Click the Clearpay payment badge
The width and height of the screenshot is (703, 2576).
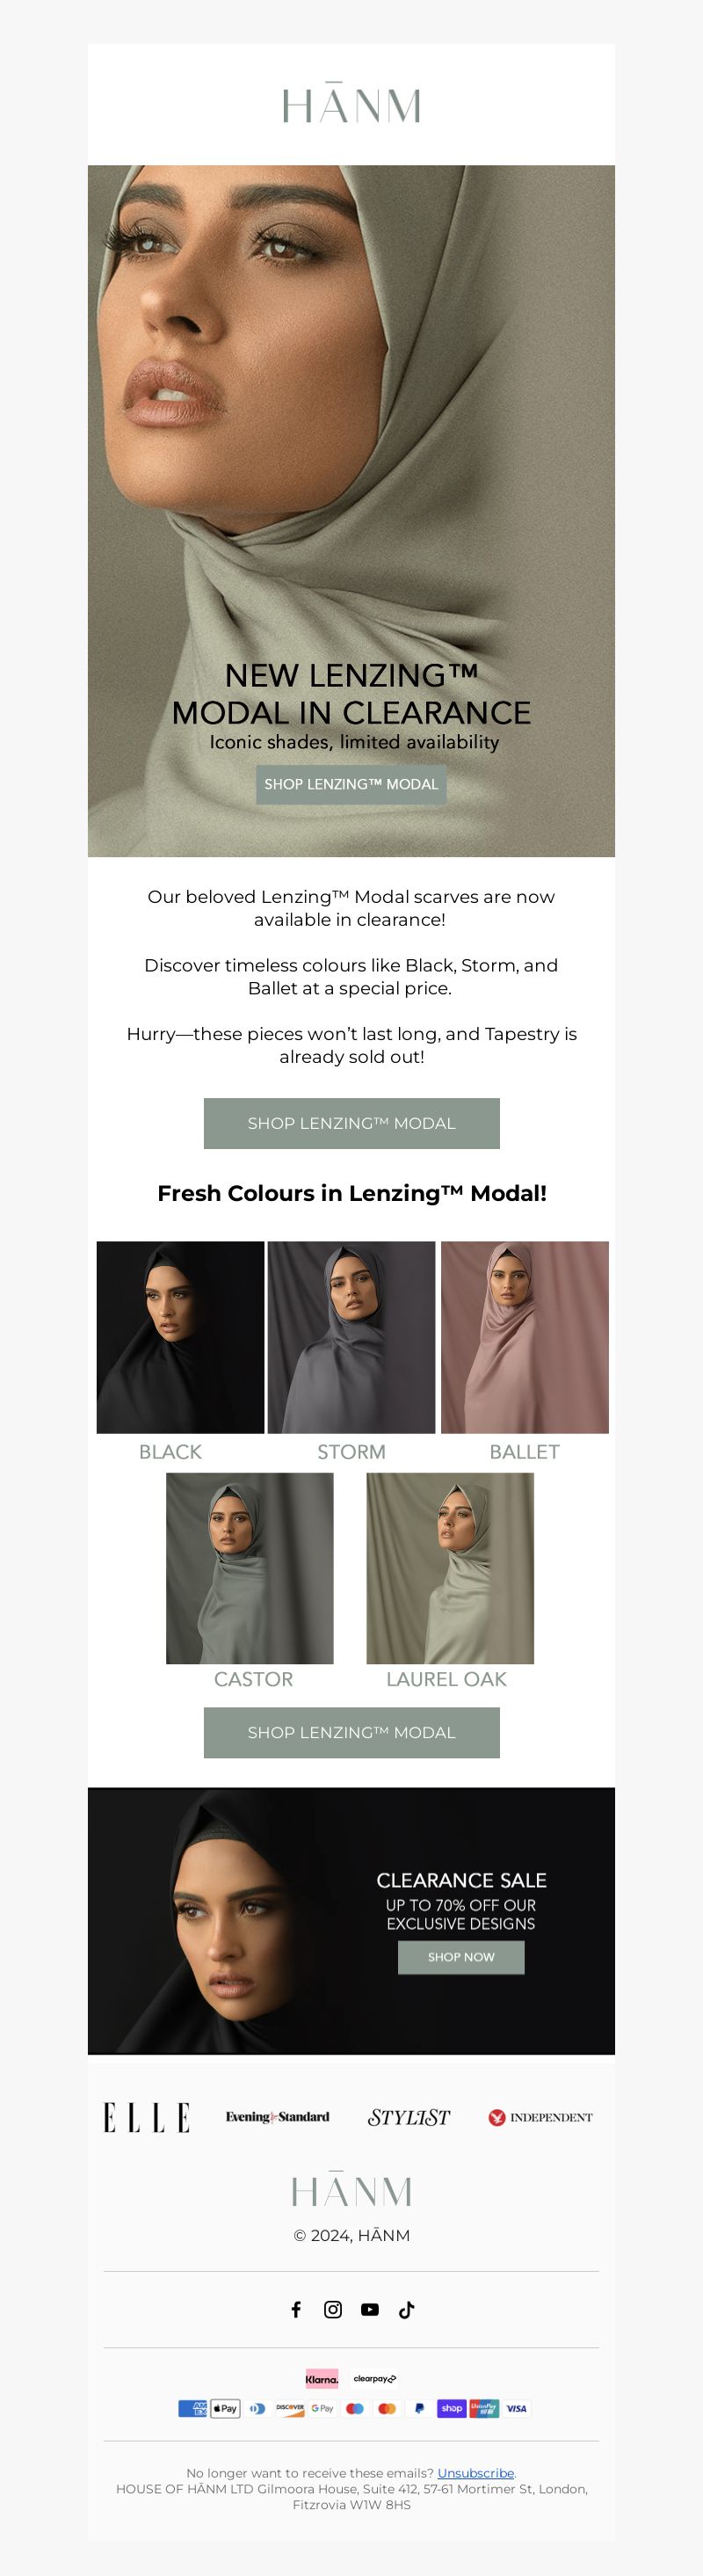(x=375, y=2379)
